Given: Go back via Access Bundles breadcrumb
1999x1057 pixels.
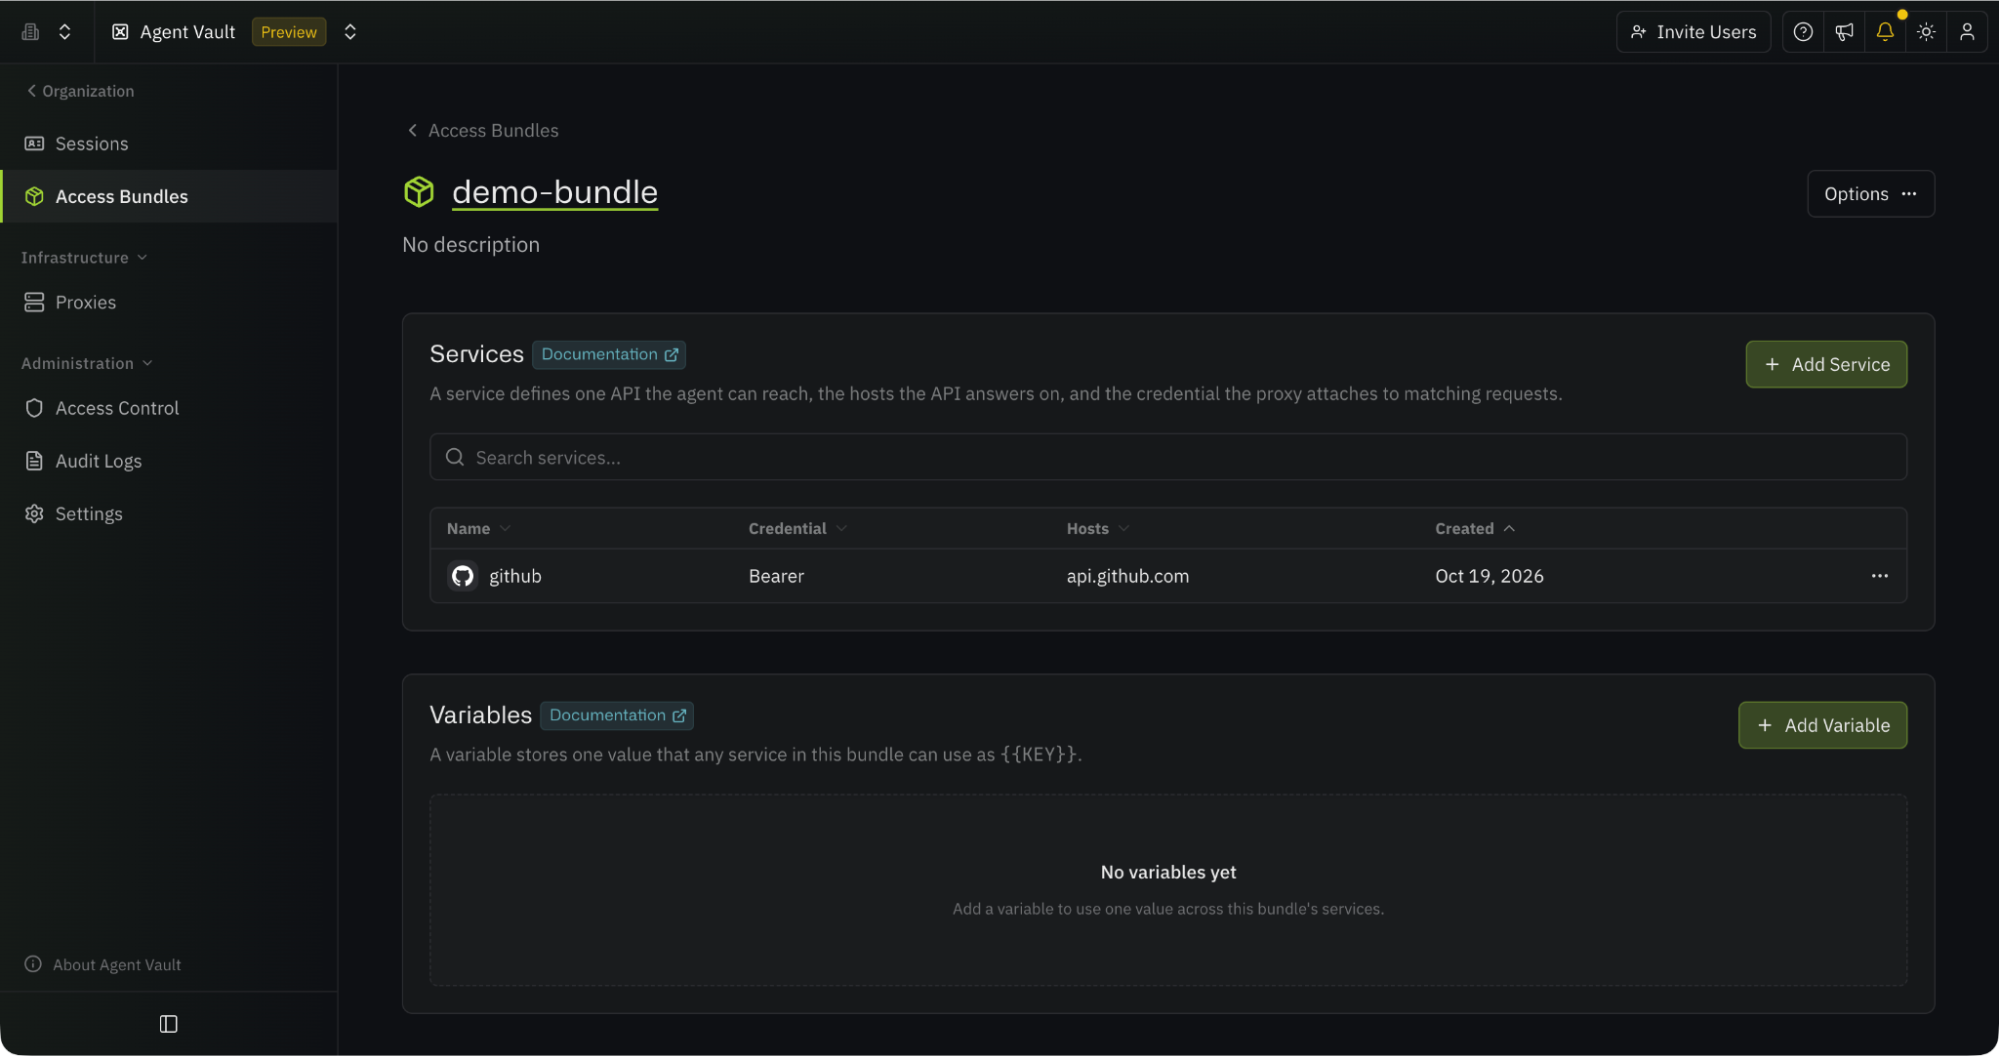Looking at the screenshot, I should click(x=483, y=131).
